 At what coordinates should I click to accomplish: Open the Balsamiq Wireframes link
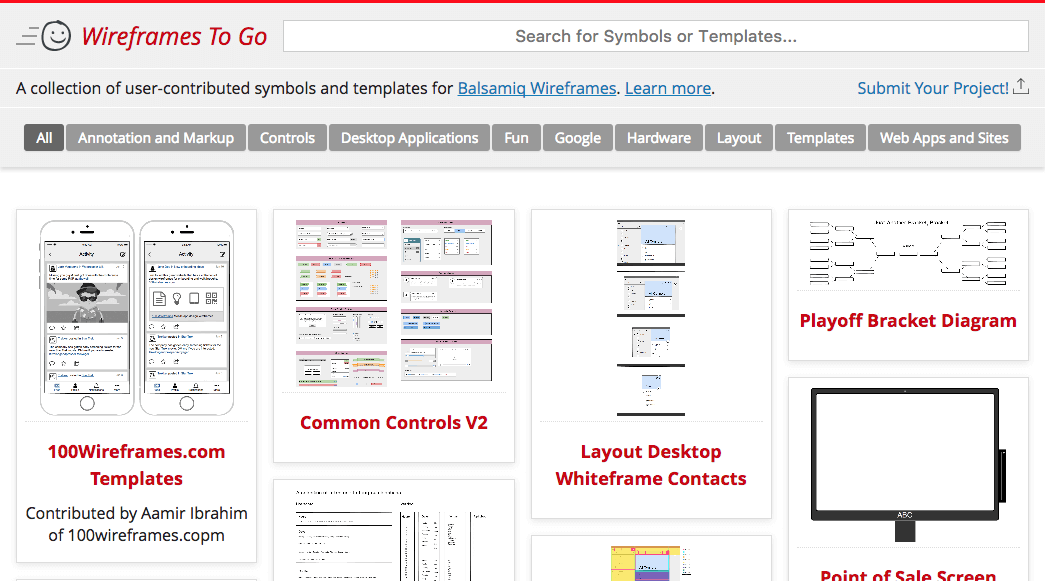537,88
